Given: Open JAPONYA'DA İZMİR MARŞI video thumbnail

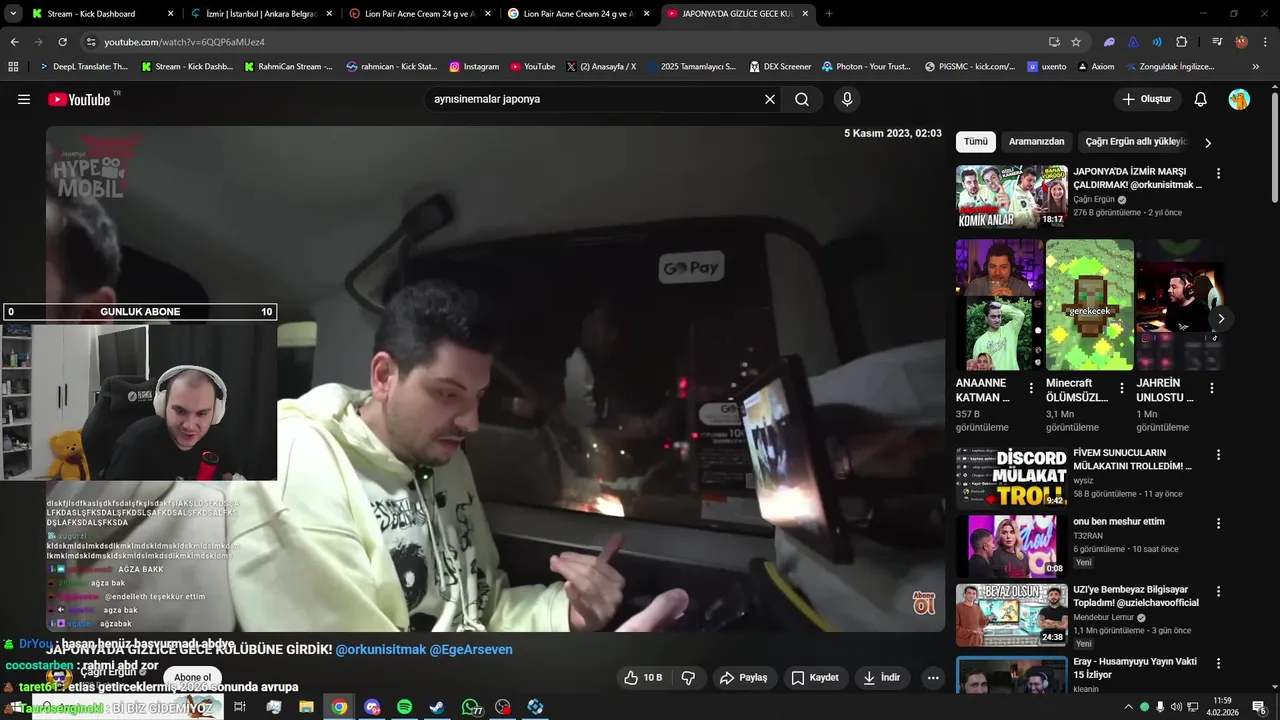Looking at the screenshot, I should click(1012, 197).
